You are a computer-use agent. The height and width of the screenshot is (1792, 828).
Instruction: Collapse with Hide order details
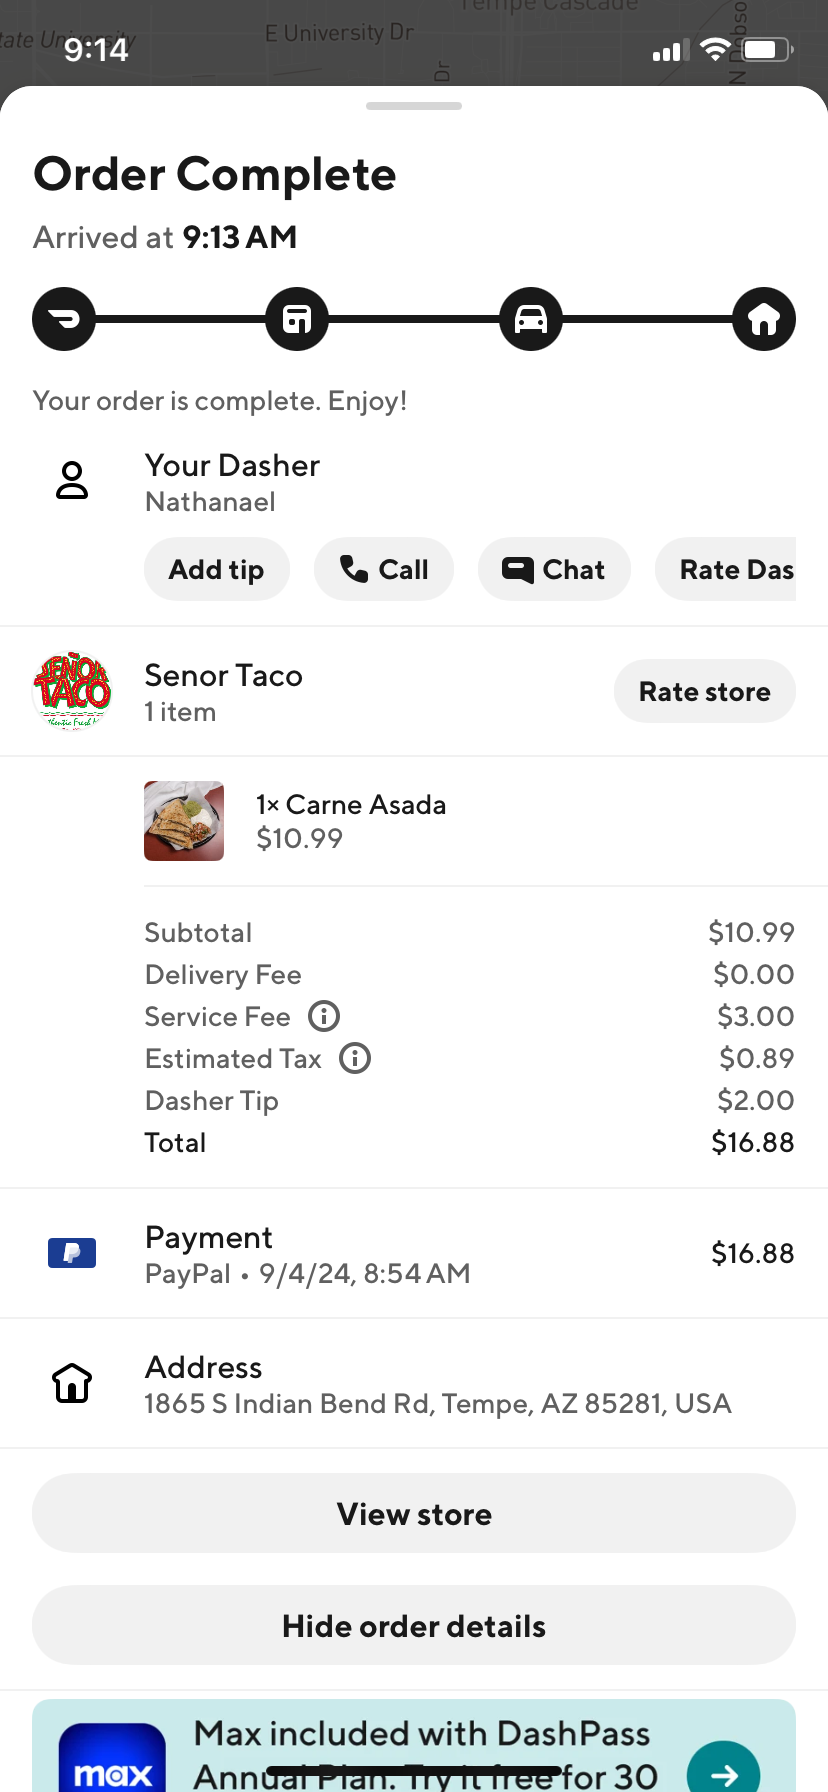tap(414, 1626)
